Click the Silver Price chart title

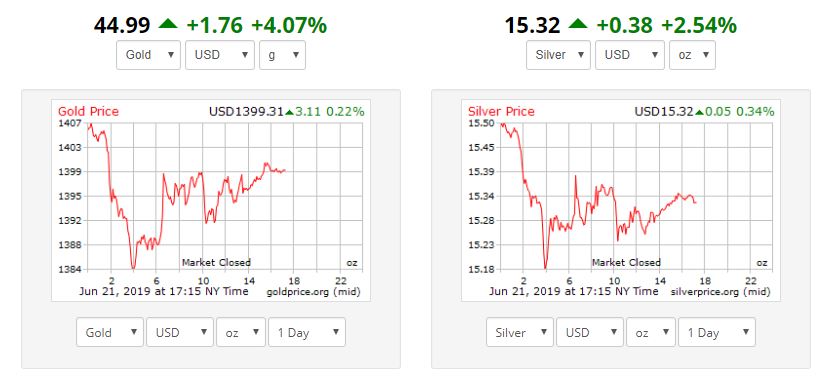coord(501,112)
